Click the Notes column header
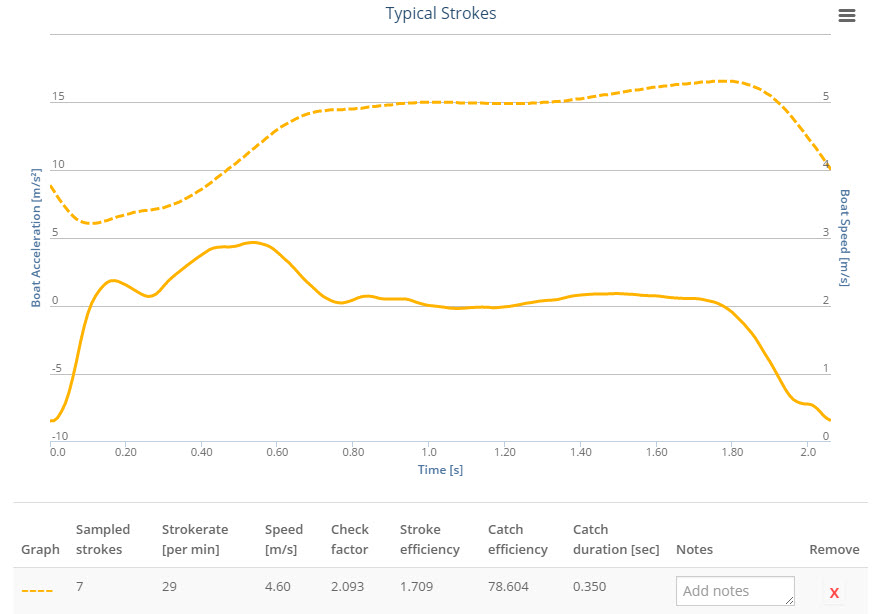The height and width of the screenshot is (614, 877). point(694,549)
